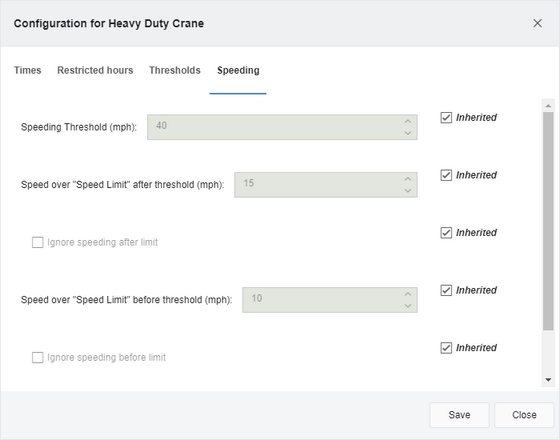The height and width of the screenshot is (440, 560).
Task: Decrease Speeding Threshold using down arrow
Action: [408, 133]
